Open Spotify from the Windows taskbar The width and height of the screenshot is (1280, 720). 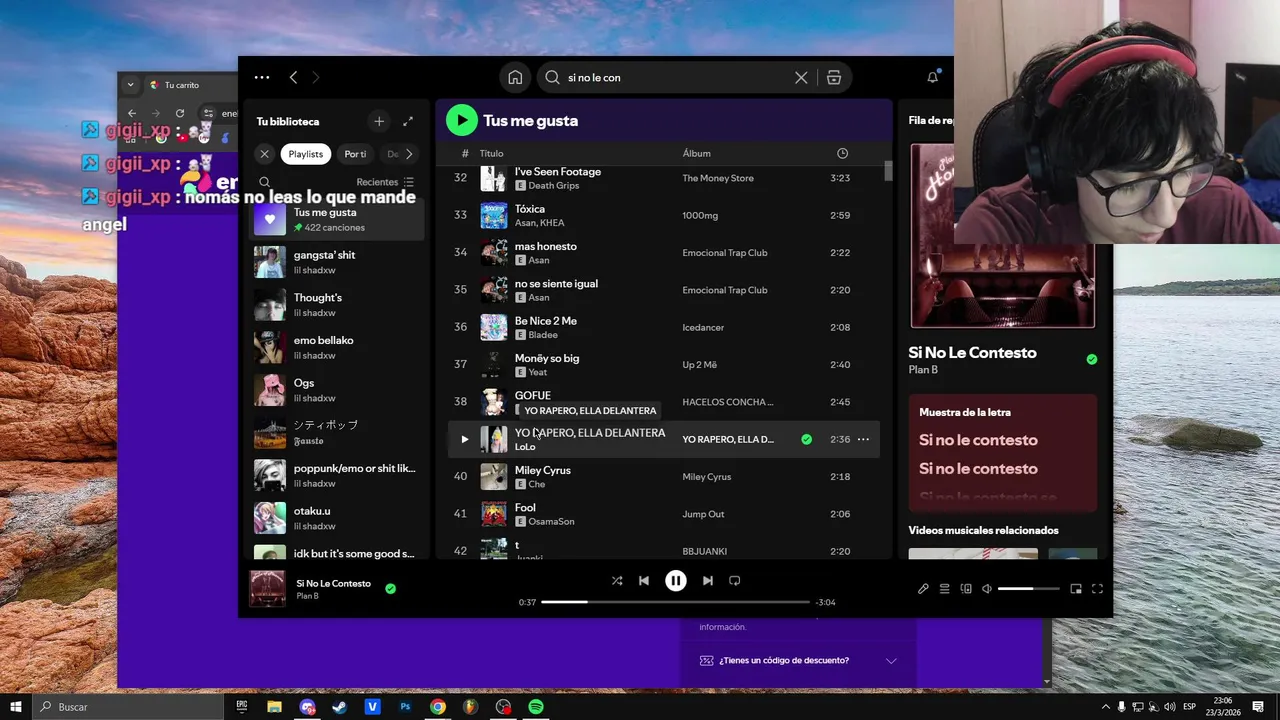536,707
